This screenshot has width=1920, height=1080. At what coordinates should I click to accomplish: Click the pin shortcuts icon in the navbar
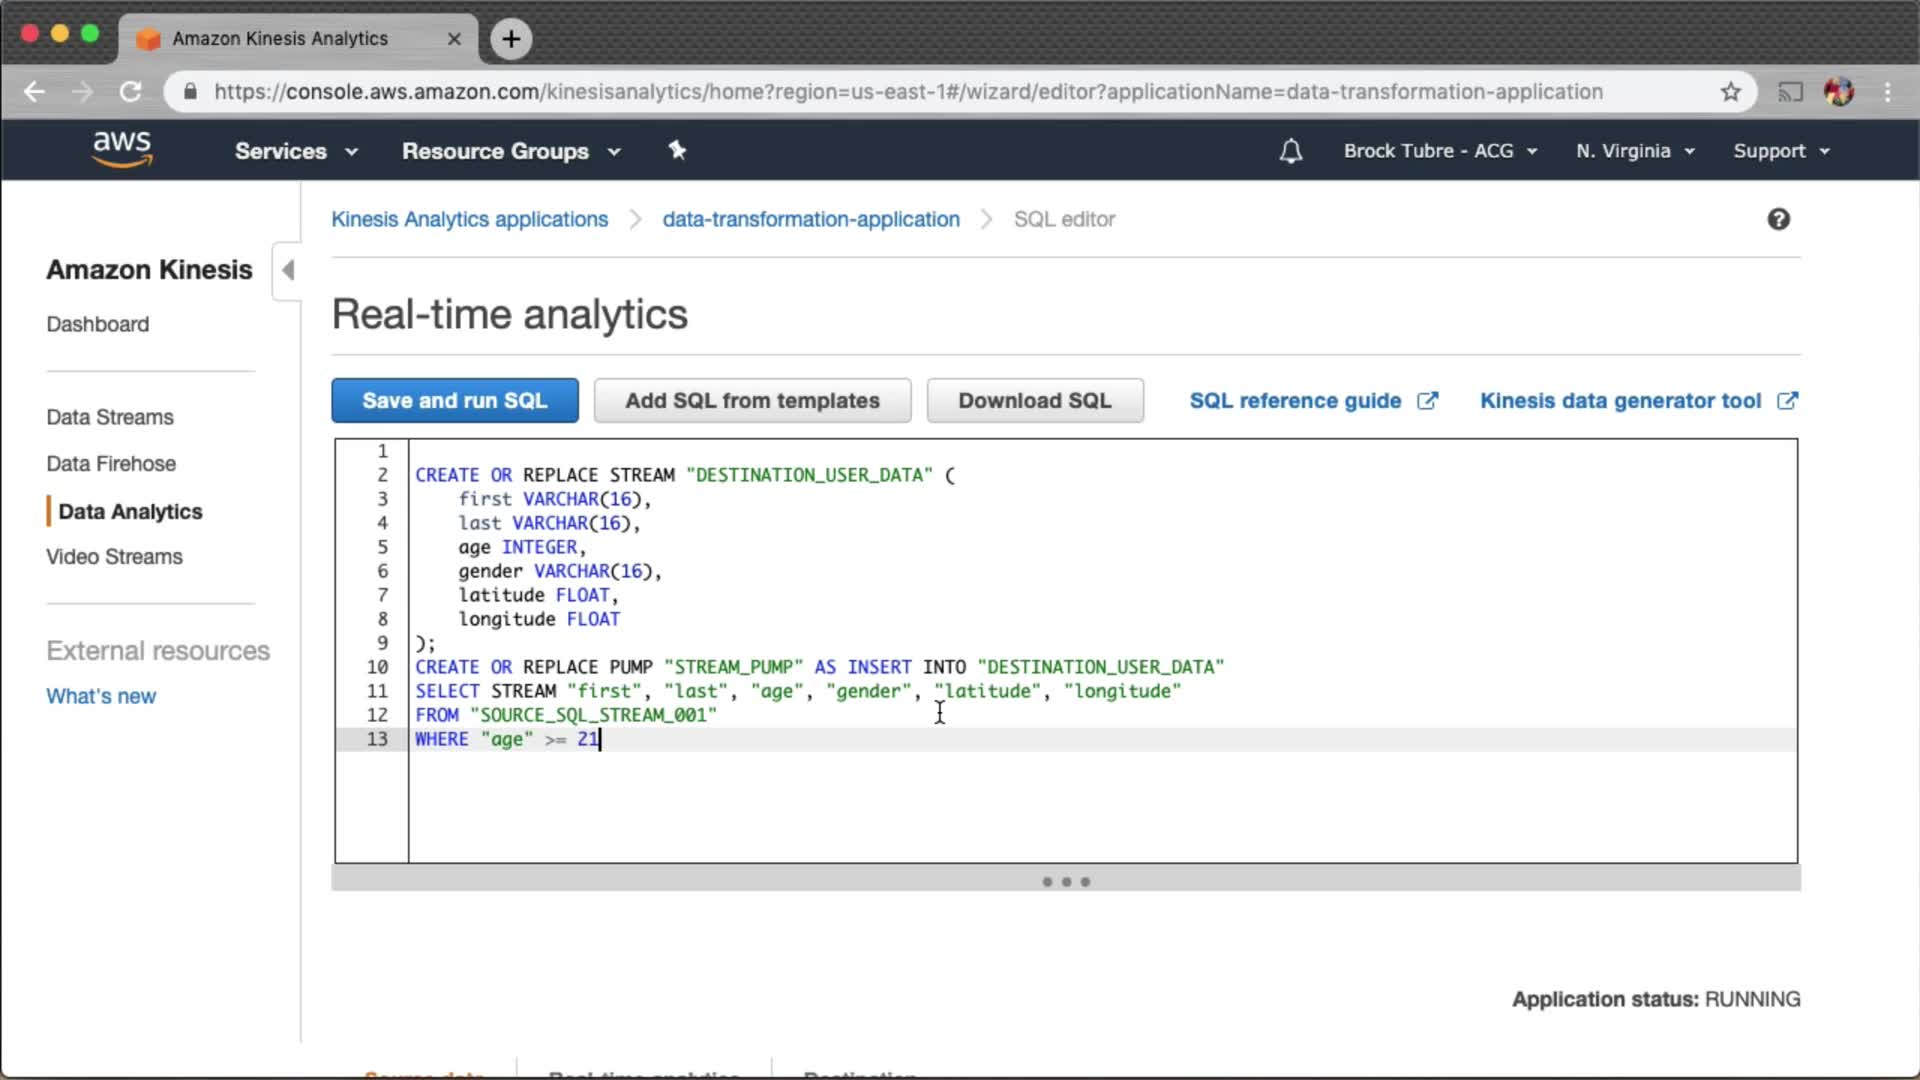(x=677, y=150)
